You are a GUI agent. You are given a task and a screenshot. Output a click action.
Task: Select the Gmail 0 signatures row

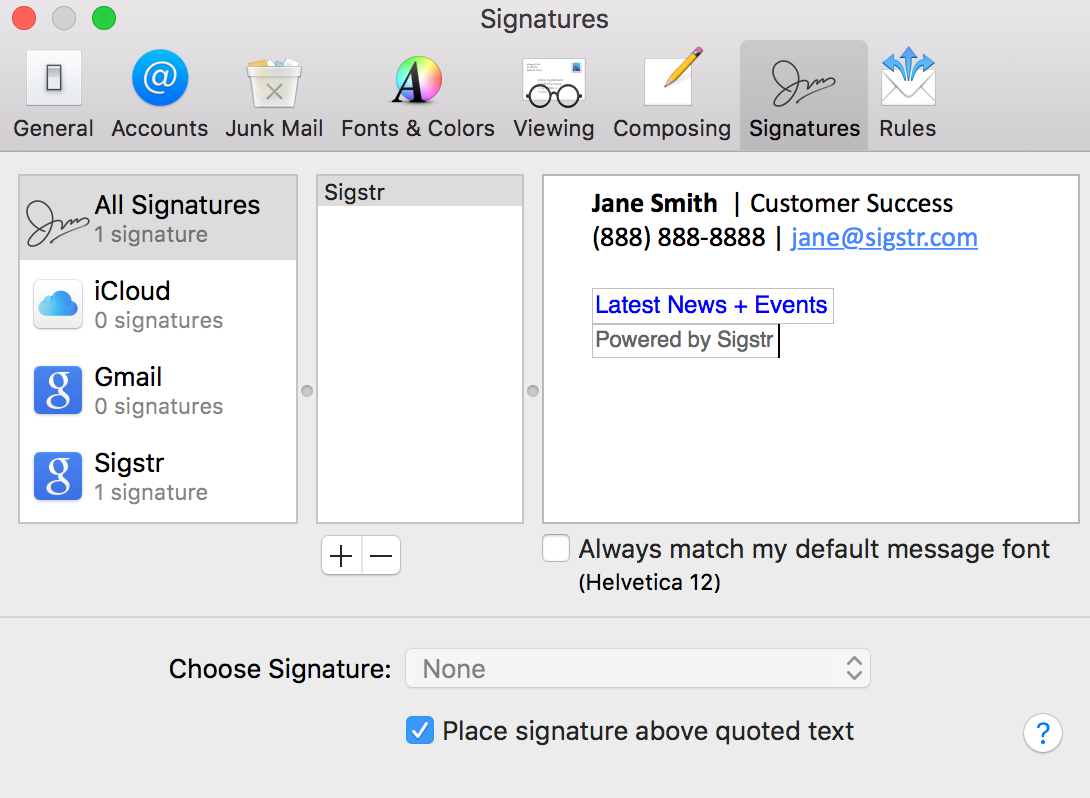tap(158, 390)
